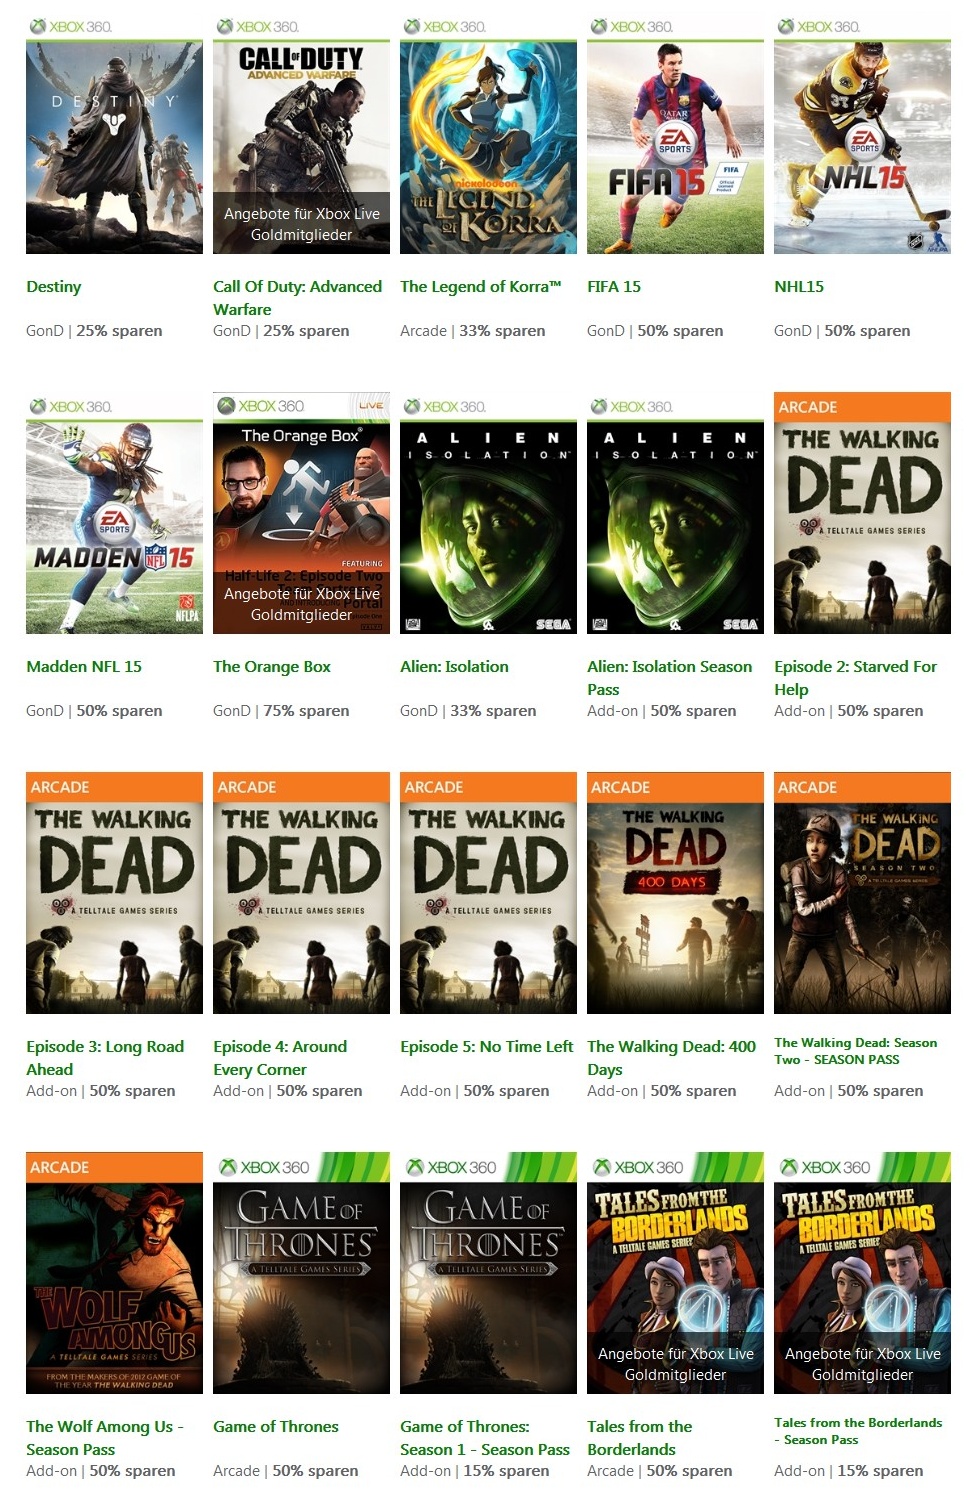Open The Orange Box cover image

pos(301,513)
